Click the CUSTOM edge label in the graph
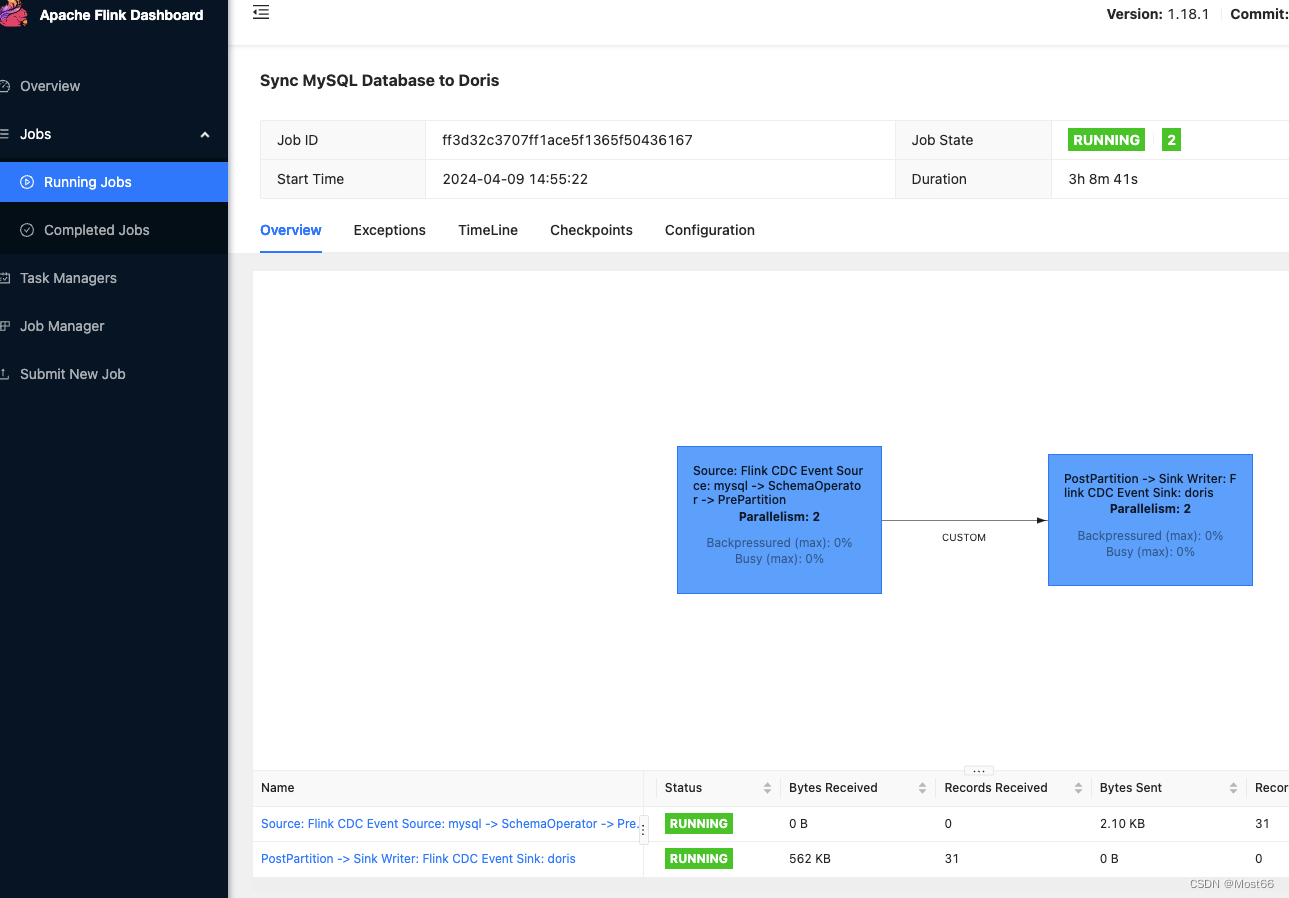Screen dimensions: 1289x898 [964, 538]
